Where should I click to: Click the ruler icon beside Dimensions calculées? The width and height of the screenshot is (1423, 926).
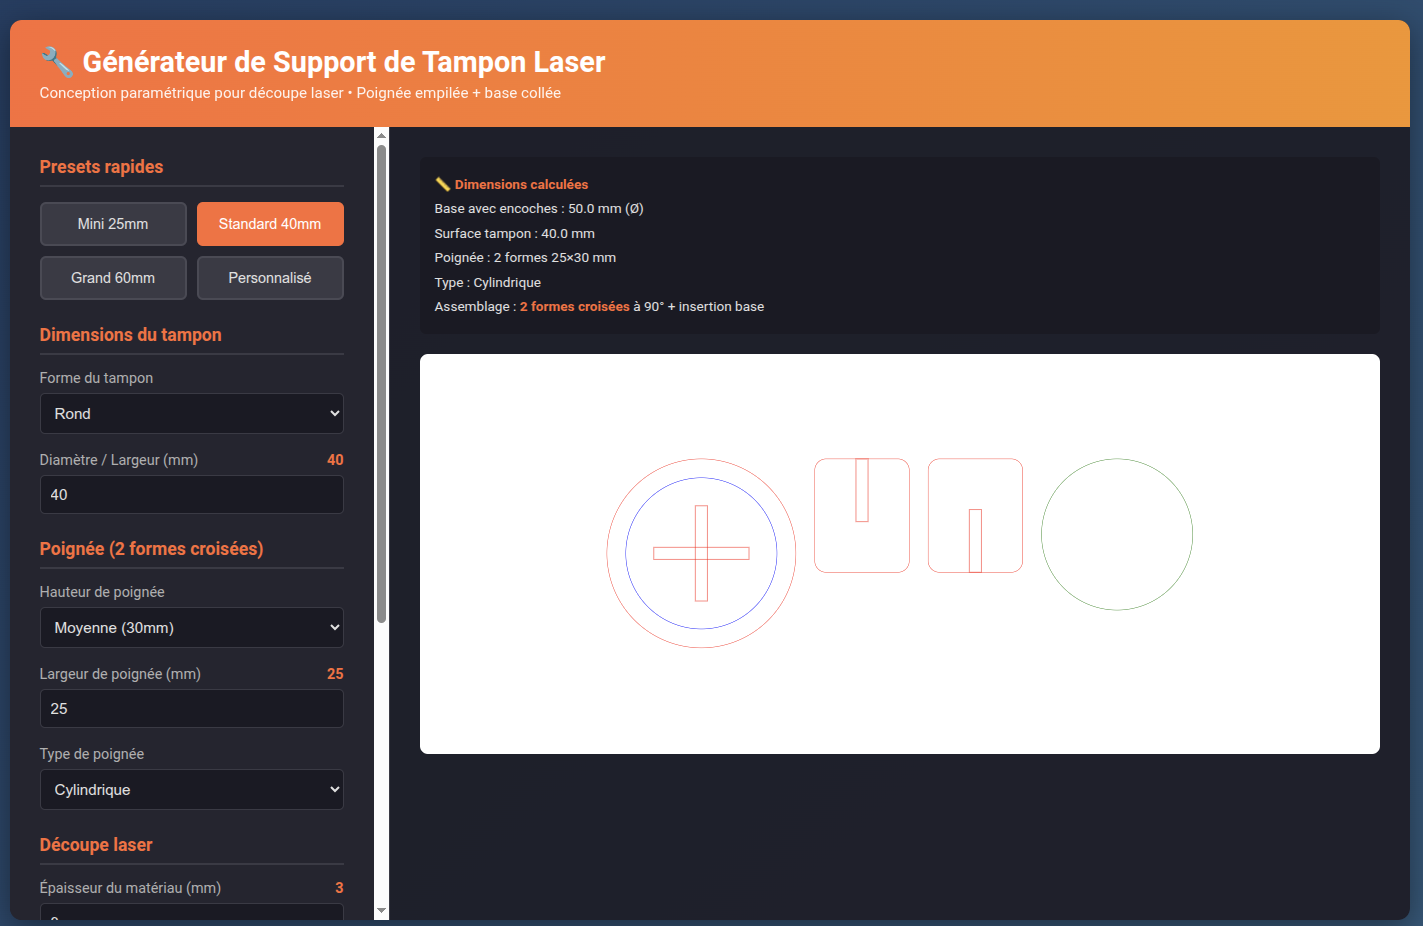coord(442,184)
